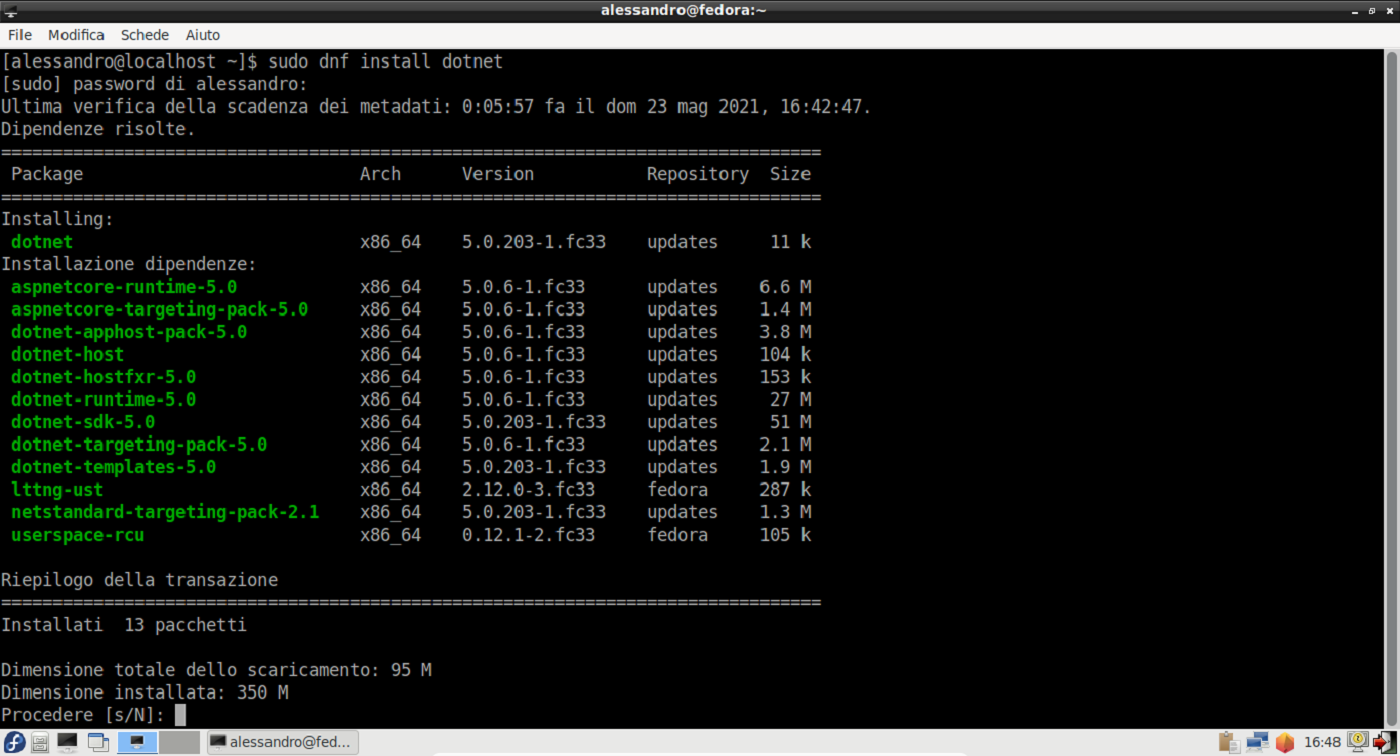Click the orange hexagon tray icon

pos(1285,742)
